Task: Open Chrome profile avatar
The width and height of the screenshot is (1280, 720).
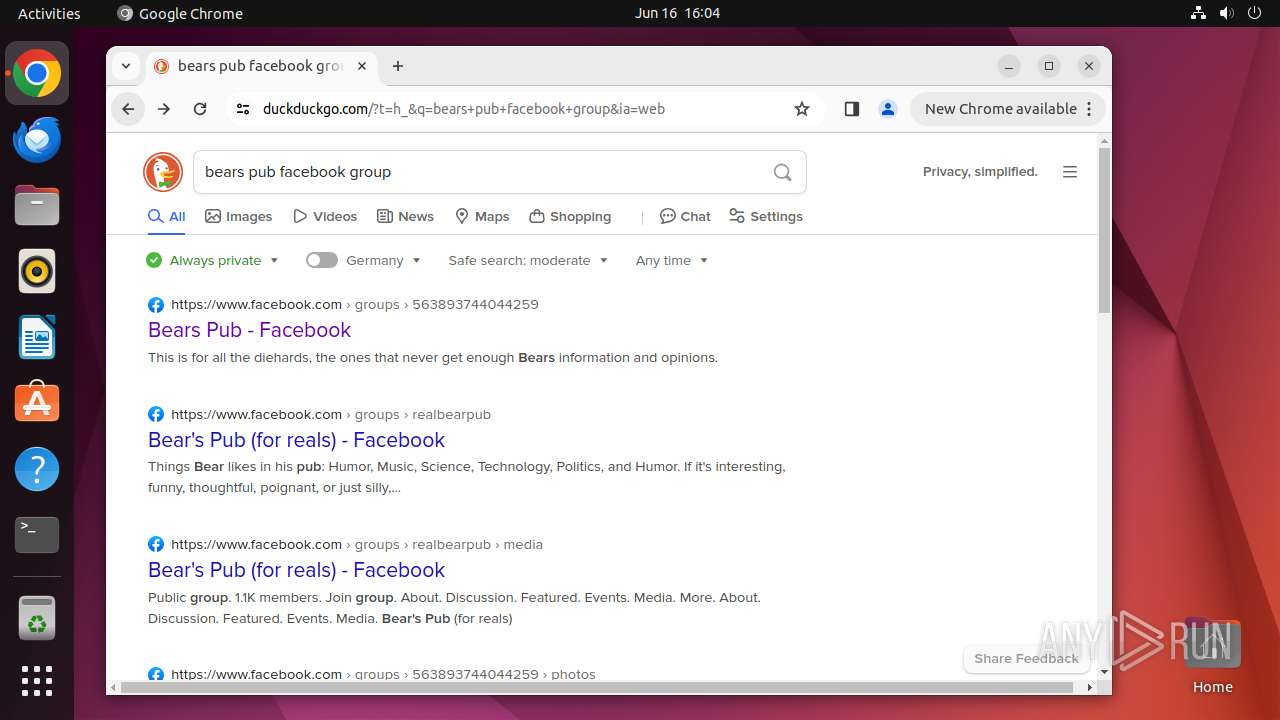Action: 888,109
